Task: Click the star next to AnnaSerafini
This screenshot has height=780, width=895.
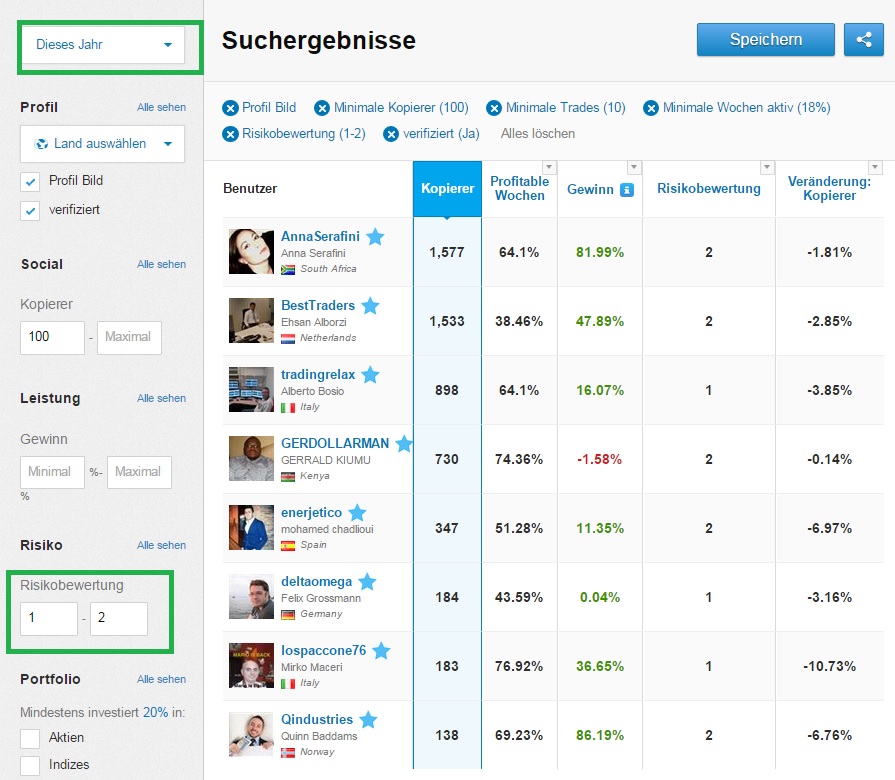Action: click(x=375, y=237)
